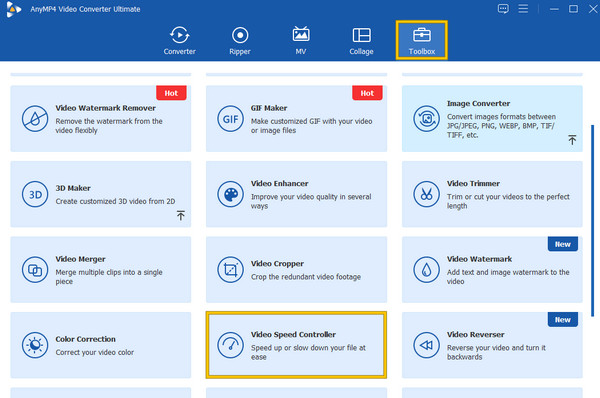Click the Video Reverser rewind icon
Screen dimensions: 600x398
coord(426,345)
